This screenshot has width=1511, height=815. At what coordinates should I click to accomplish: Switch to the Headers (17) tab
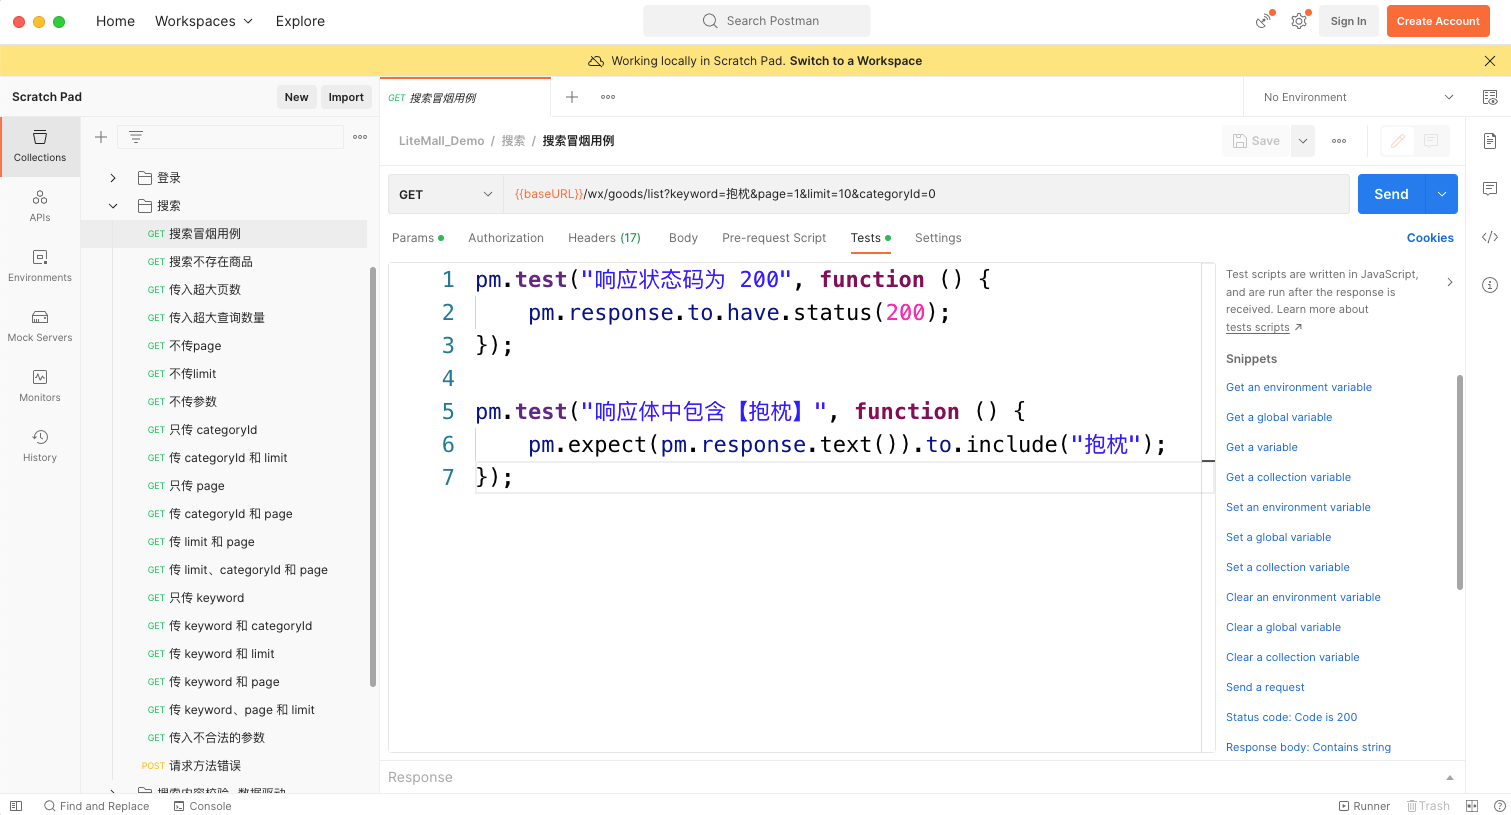tap(604, 238)
